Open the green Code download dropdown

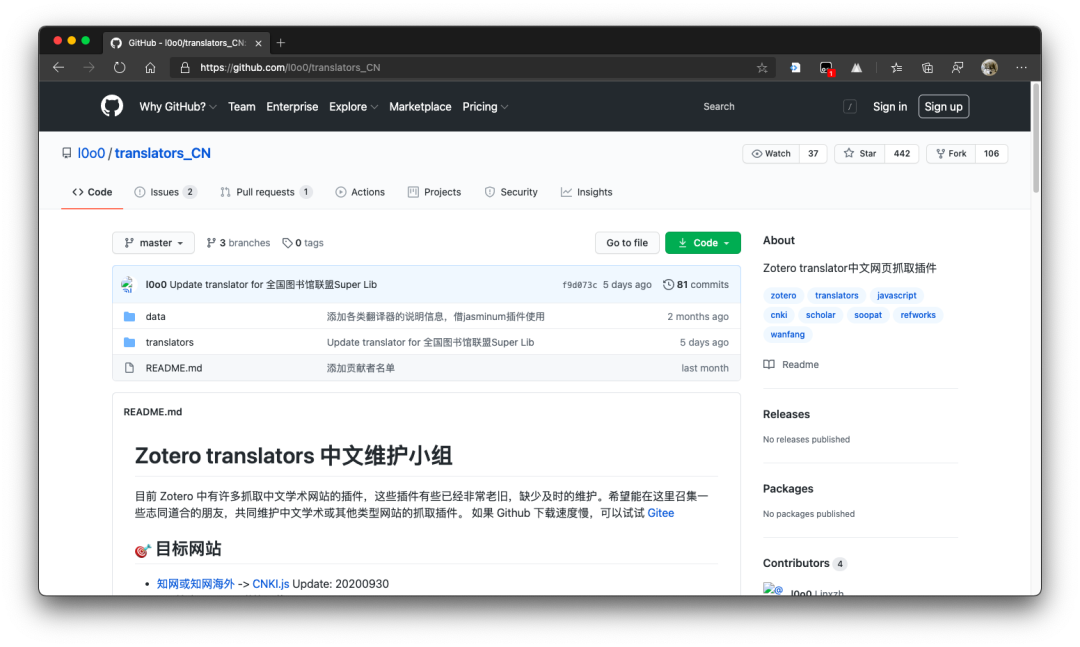tap(703, 243)
